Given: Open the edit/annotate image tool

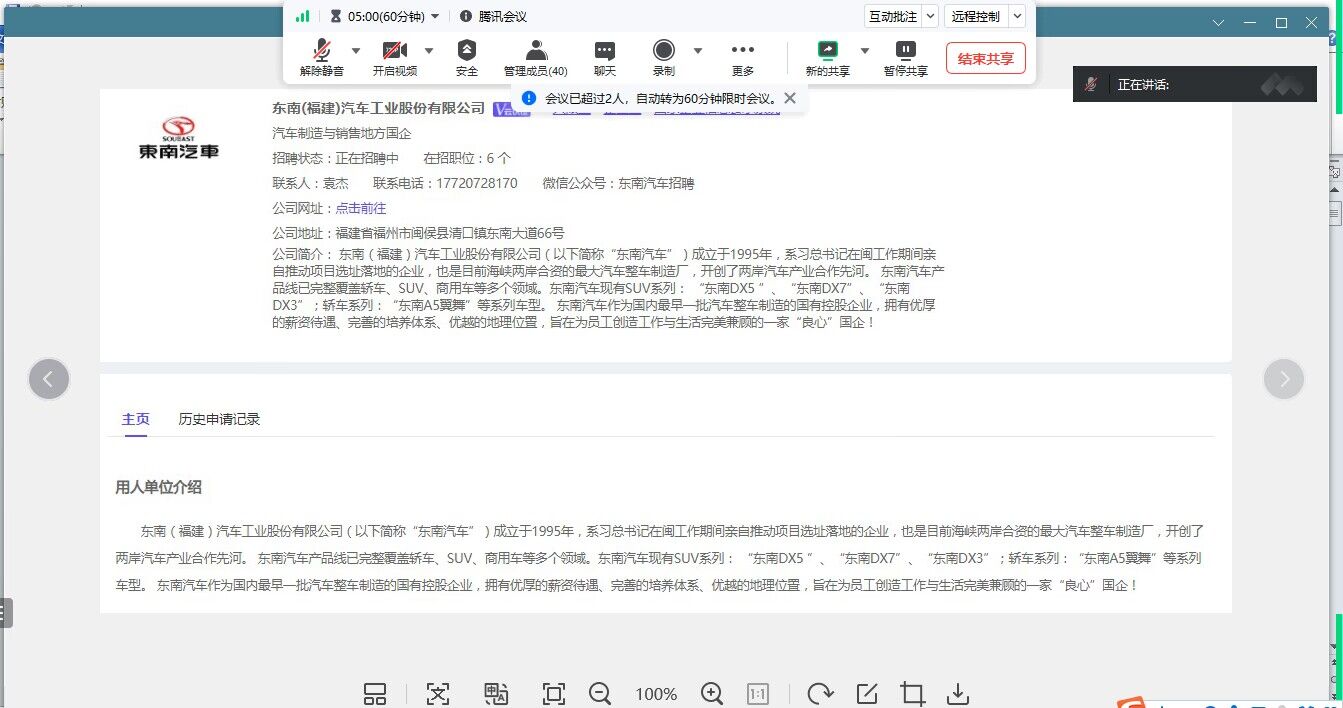Looking at the screenshot, I should [866, 694].
